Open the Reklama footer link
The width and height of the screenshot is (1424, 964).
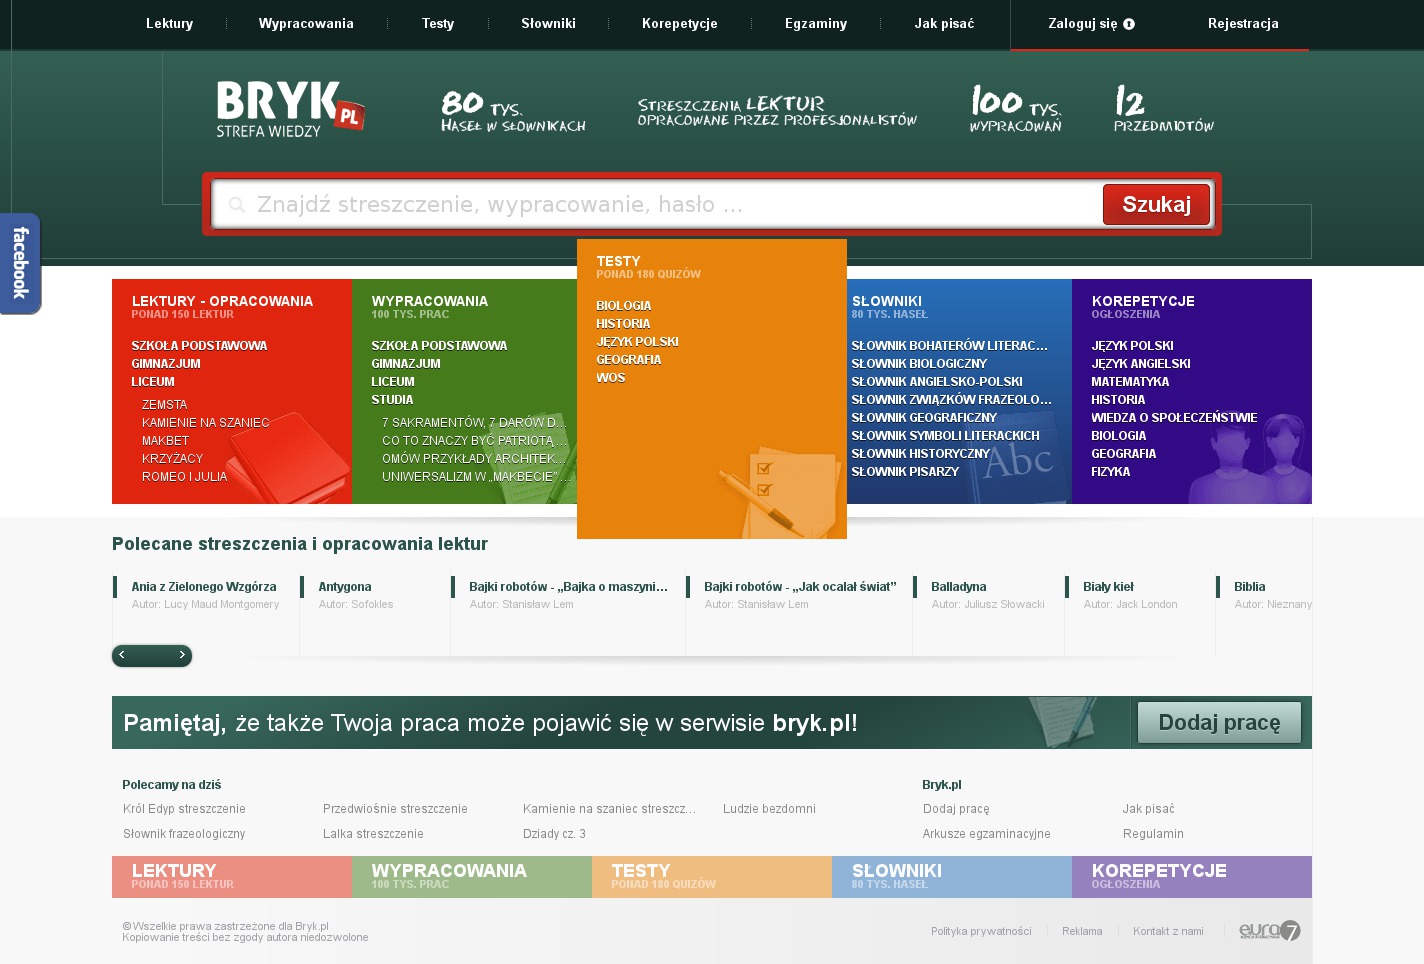(x=1082, y=931)
